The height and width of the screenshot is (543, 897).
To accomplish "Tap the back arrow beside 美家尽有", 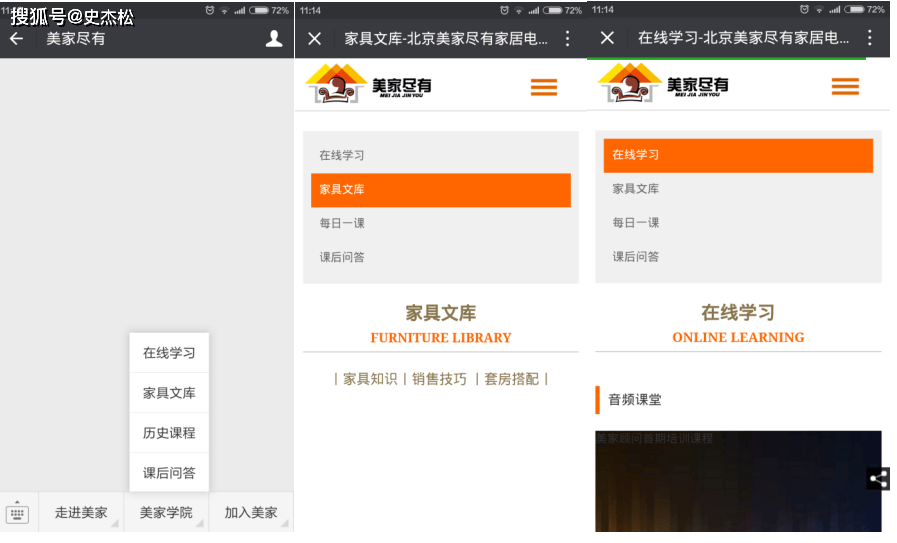I will point(16,39).
